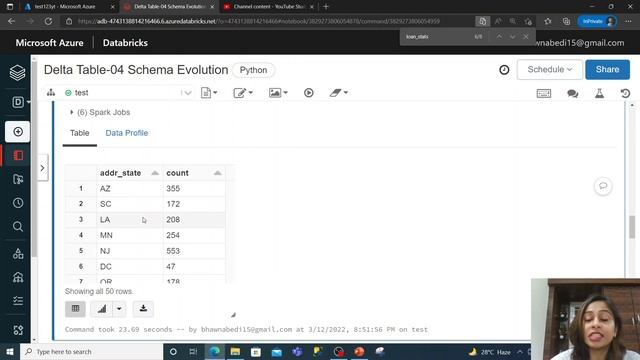Viewport: 640px width, 360px height.
Task: Click the Share button
Action: point(607,69)
